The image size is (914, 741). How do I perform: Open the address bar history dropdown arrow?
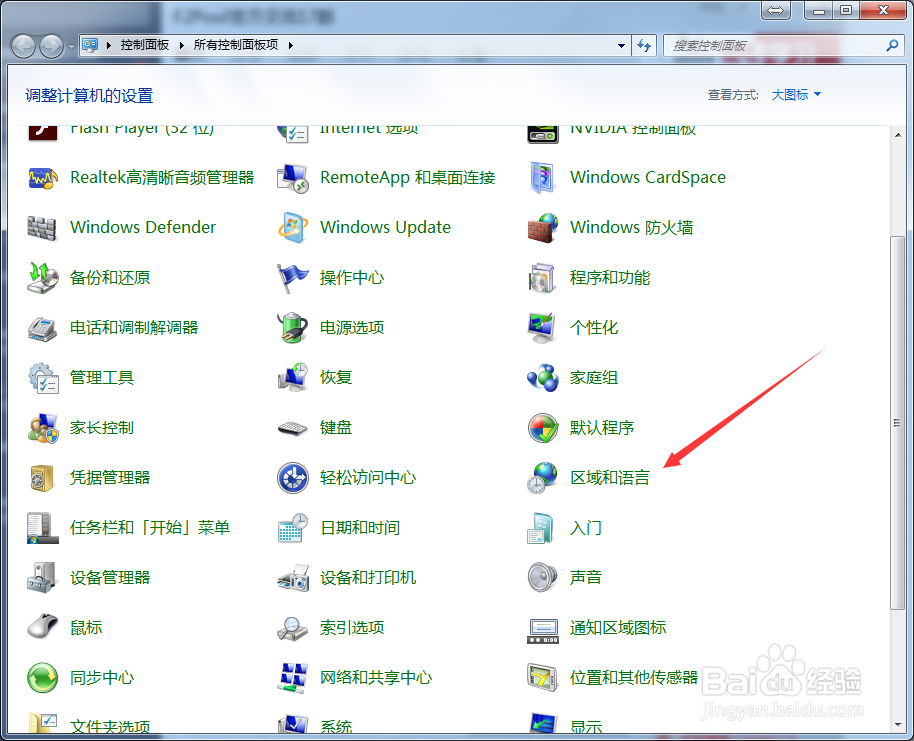coord(621,45)
